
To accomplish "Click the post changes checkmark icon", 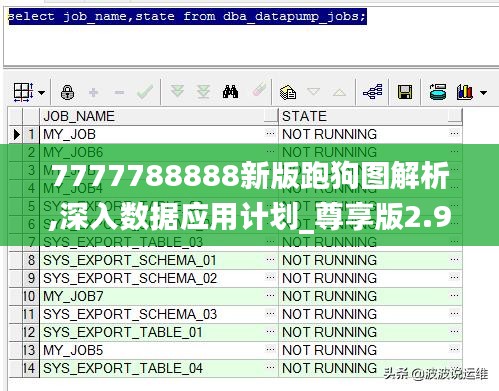I will pyautogui.click(x=145, y=92).
